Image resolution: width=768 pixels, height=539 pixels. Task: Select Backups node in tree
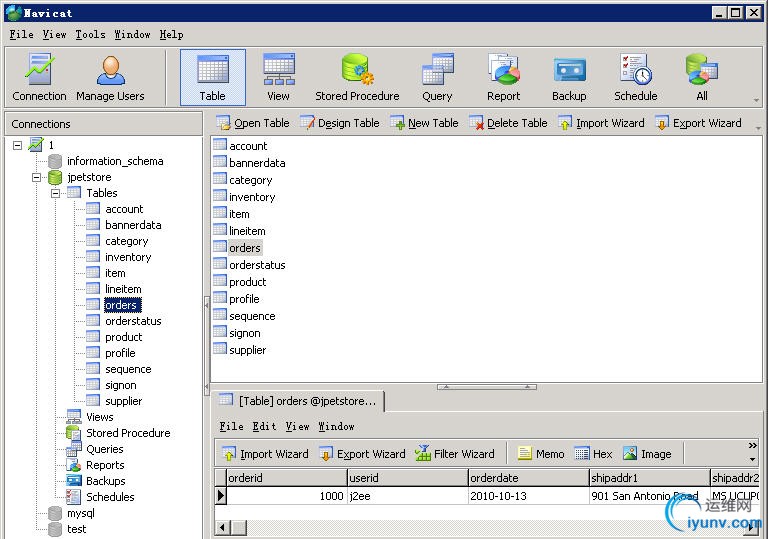[x=106, y=481]
